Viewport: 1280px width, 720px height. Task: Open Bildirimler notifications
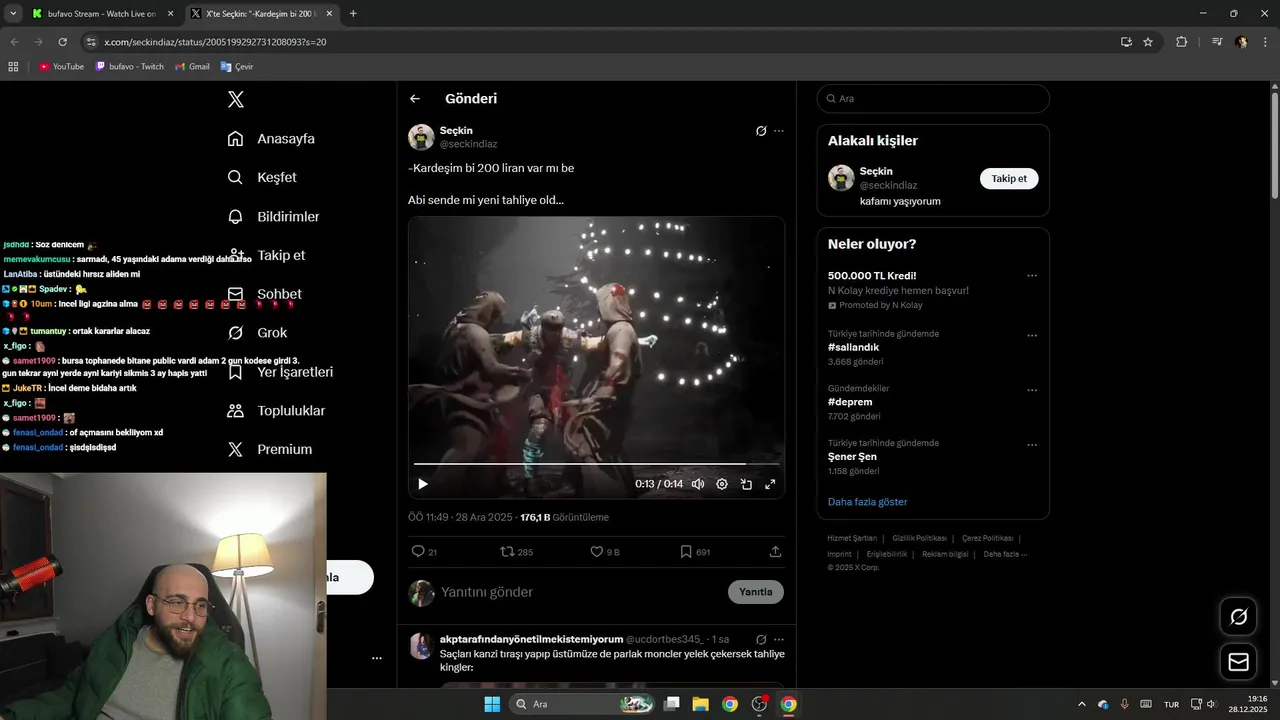(273, 216)
